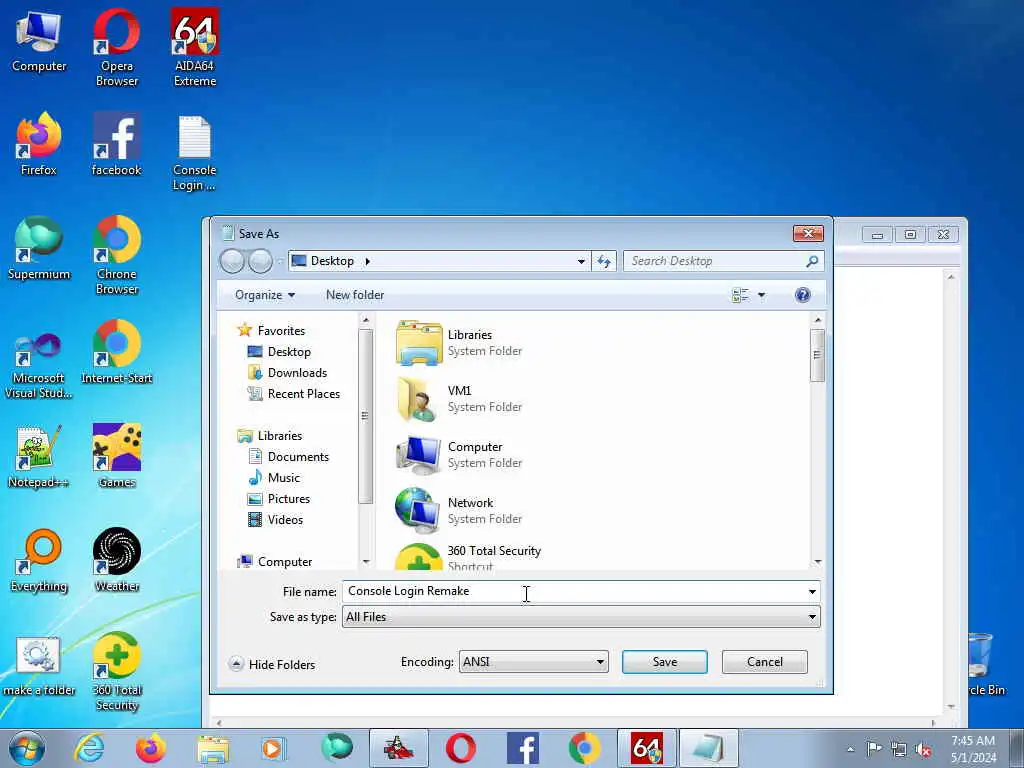Open the Computer desktop icon
Image resolution: width=1024 pixels, height=768 pixels.
(x=39, y=40)
